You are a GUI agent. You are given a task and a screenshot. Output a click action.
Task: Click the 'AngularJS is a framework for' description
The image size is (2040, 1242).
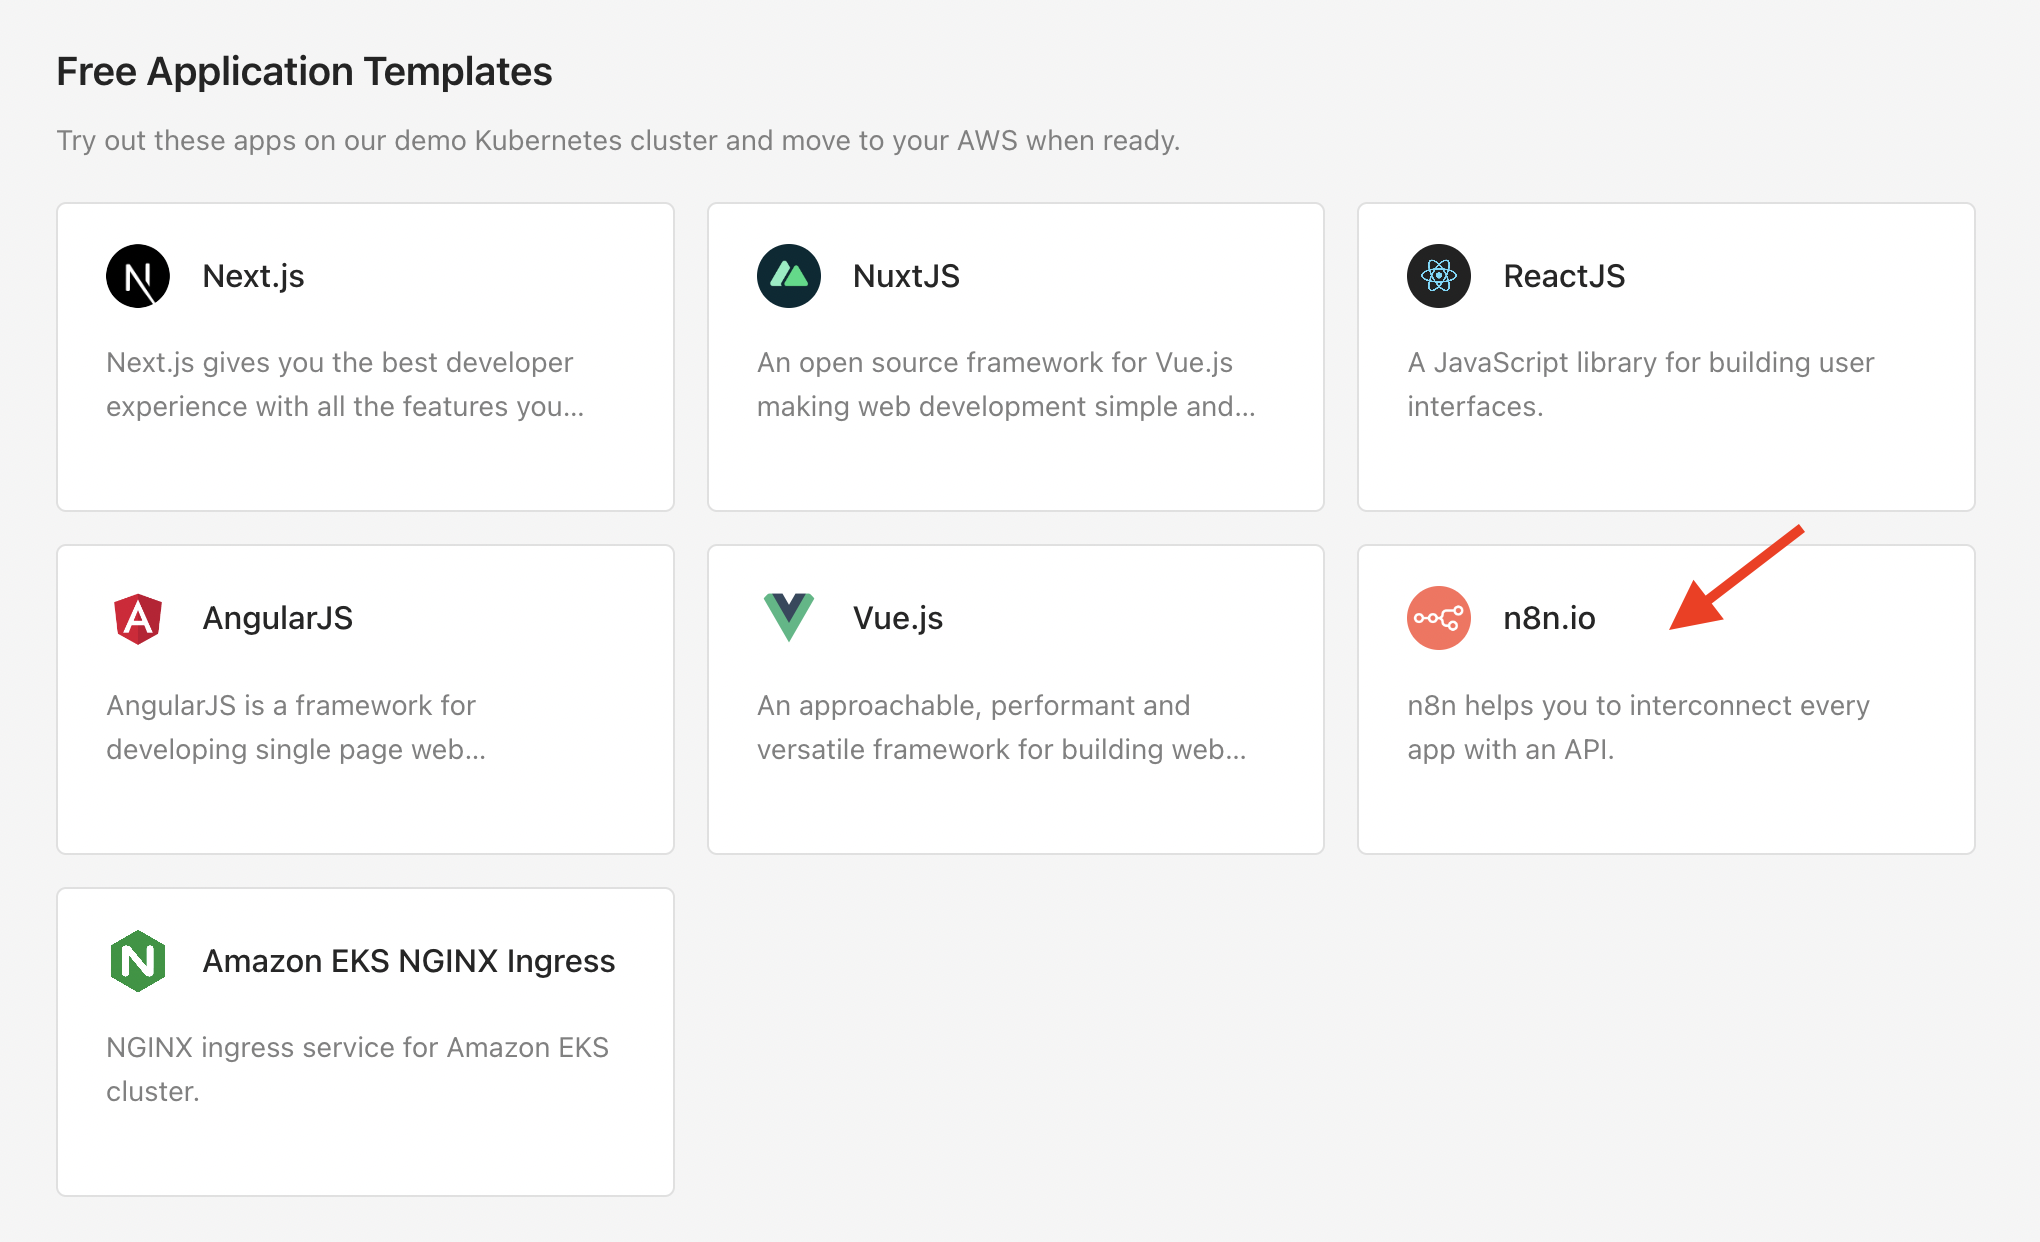pyautogui.click(x=296, y=727)
